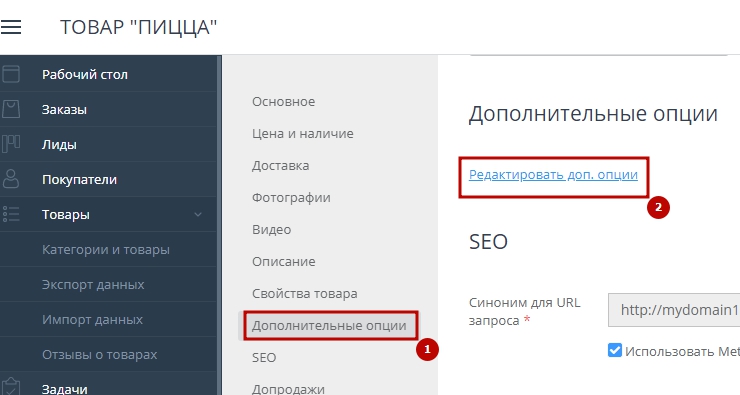Select Товары in sidebar
This screenshot has width=740, height=395.
coord(66,215)
